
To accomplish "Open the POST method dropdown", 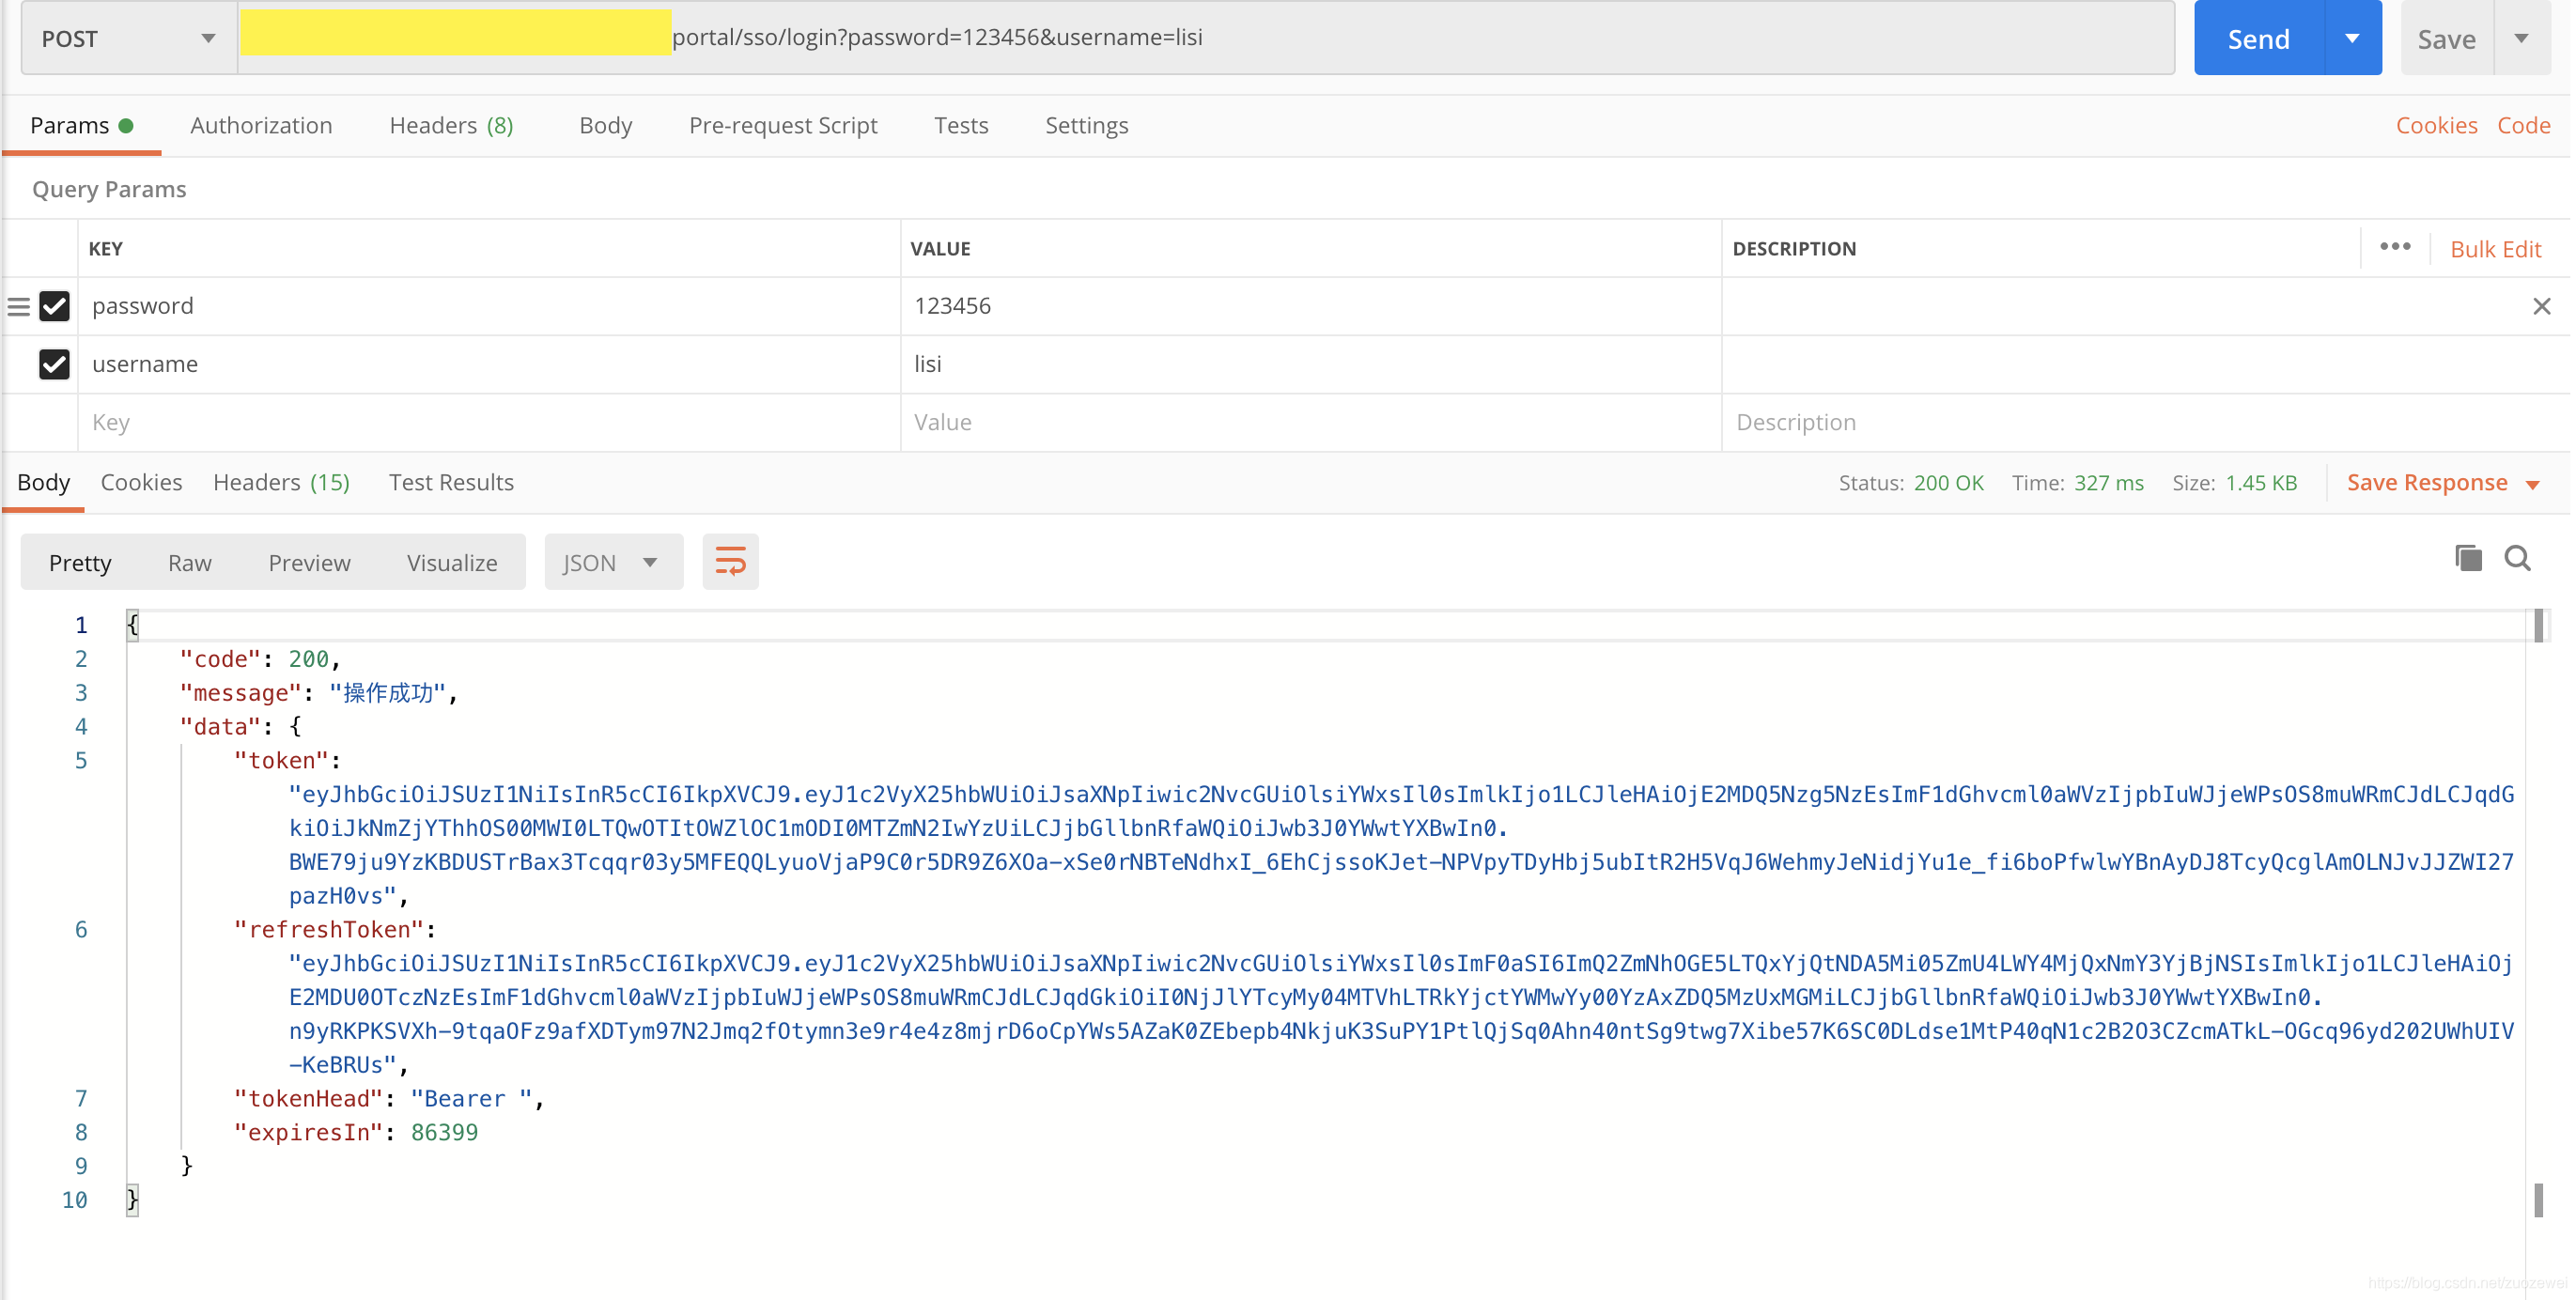I will coord(128,38).
